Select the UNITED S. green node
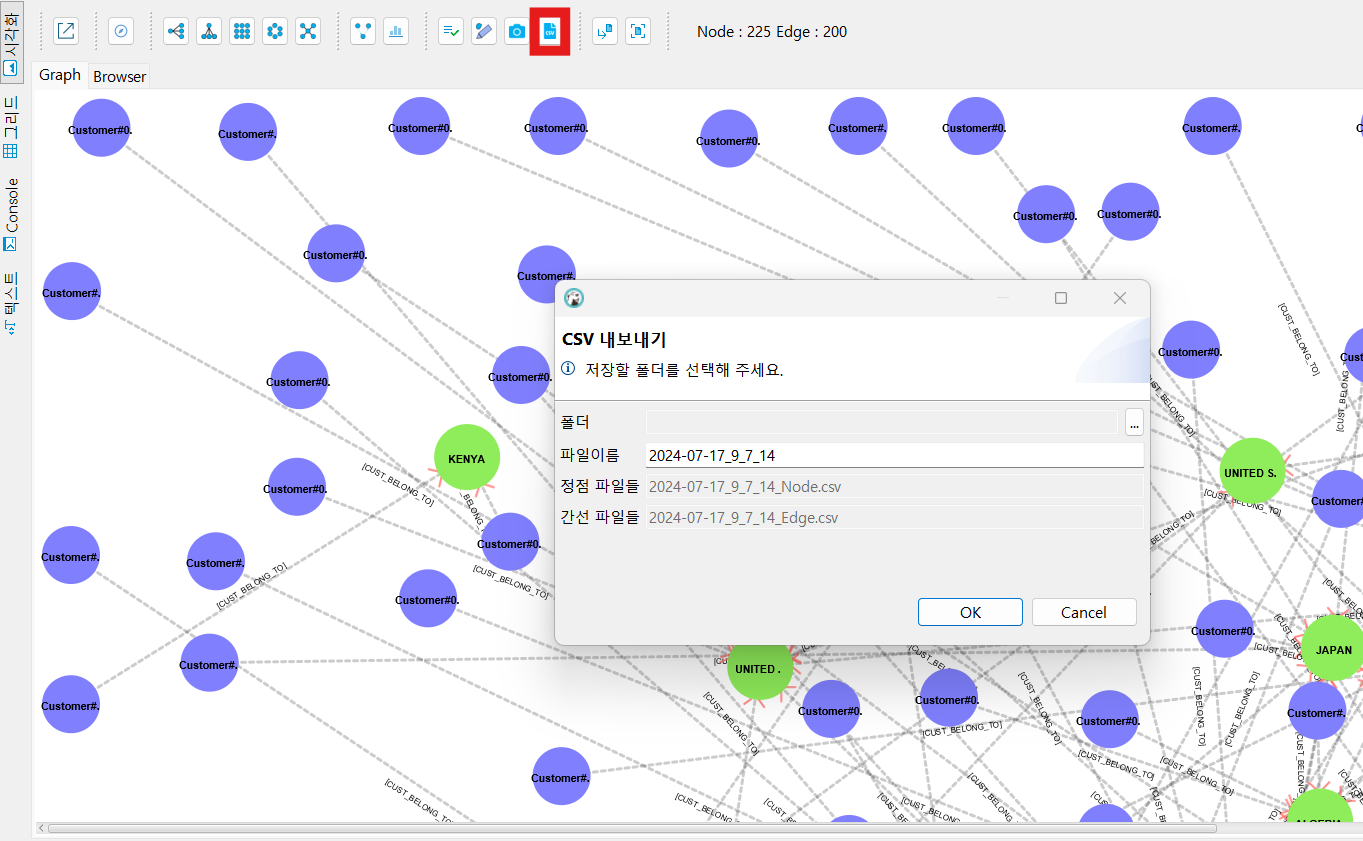This screenshot has width=1363, height=841. (1252, 472)
